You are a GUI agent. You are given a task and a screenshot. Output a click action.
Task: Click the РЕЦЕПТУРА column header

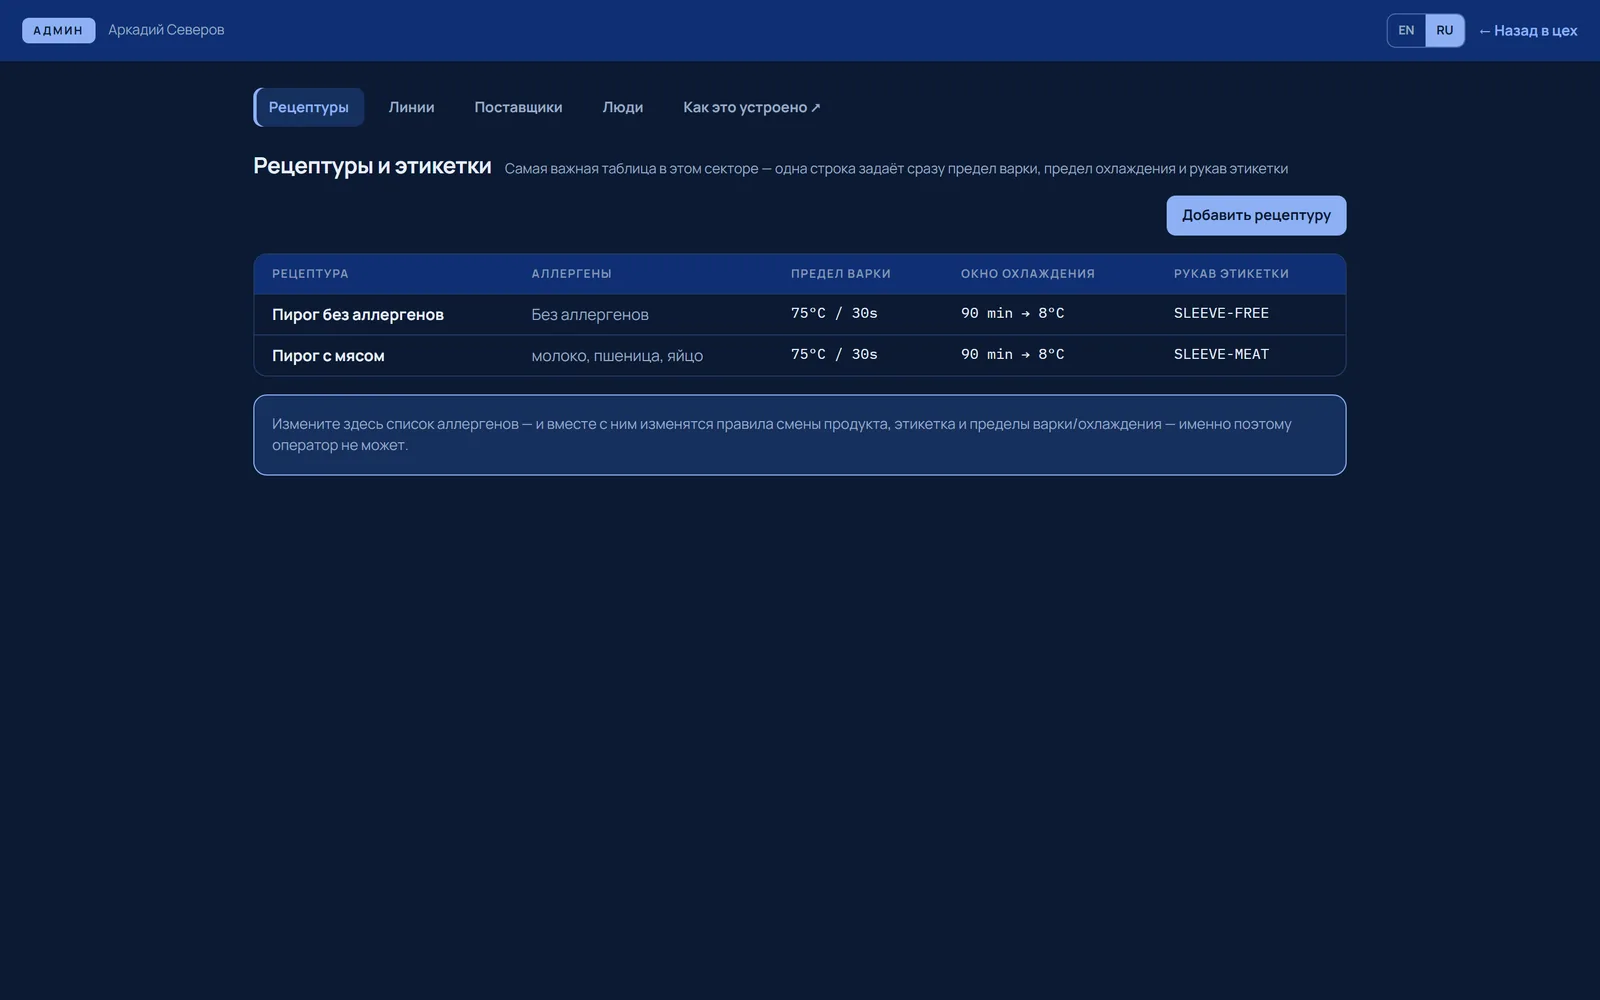click(310, 273)
